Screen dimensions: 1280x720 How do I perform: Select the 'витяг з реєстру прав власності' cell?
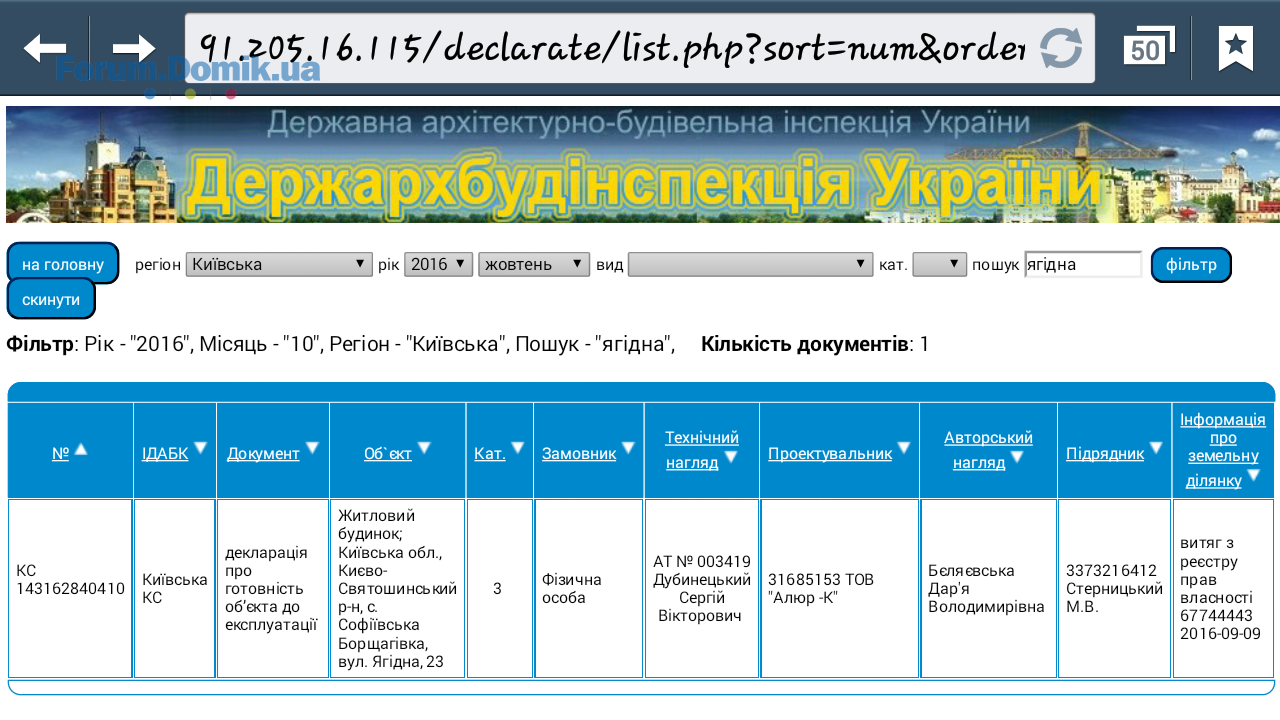click(1224, 589)
